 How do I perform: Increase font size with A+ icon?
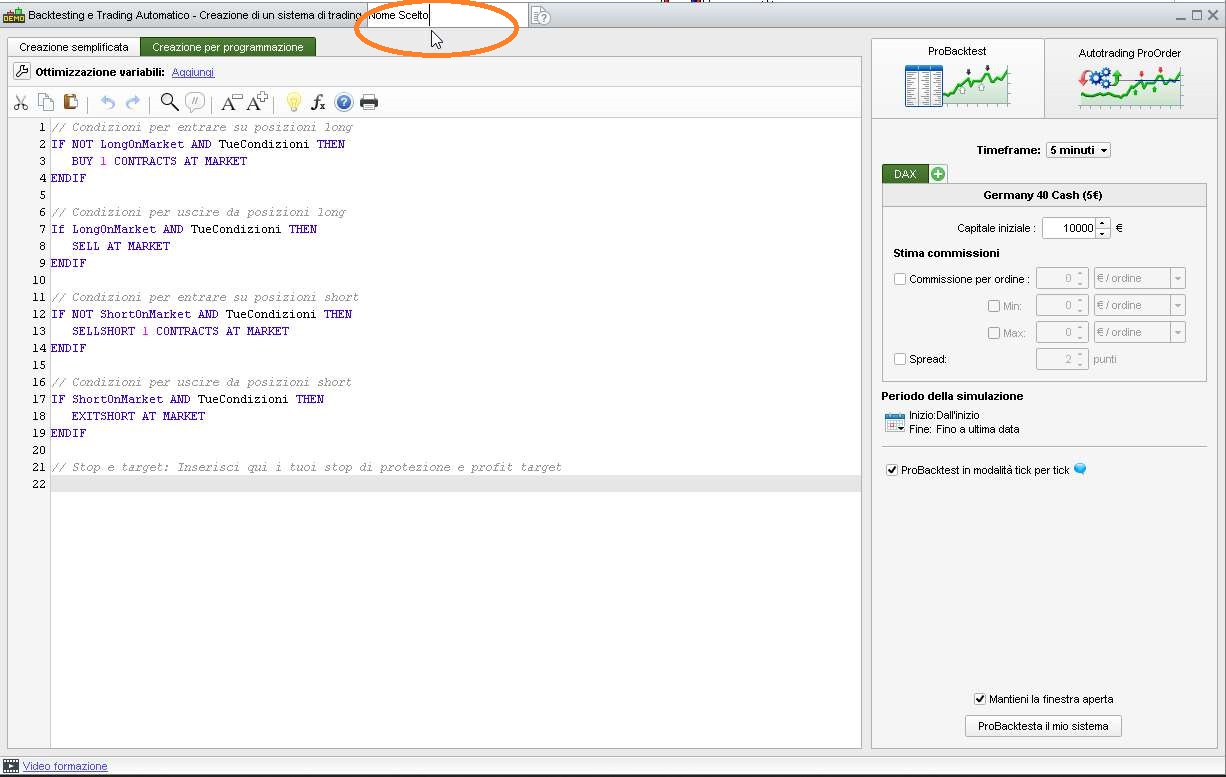pyautogui.click(x=257, y=102)
